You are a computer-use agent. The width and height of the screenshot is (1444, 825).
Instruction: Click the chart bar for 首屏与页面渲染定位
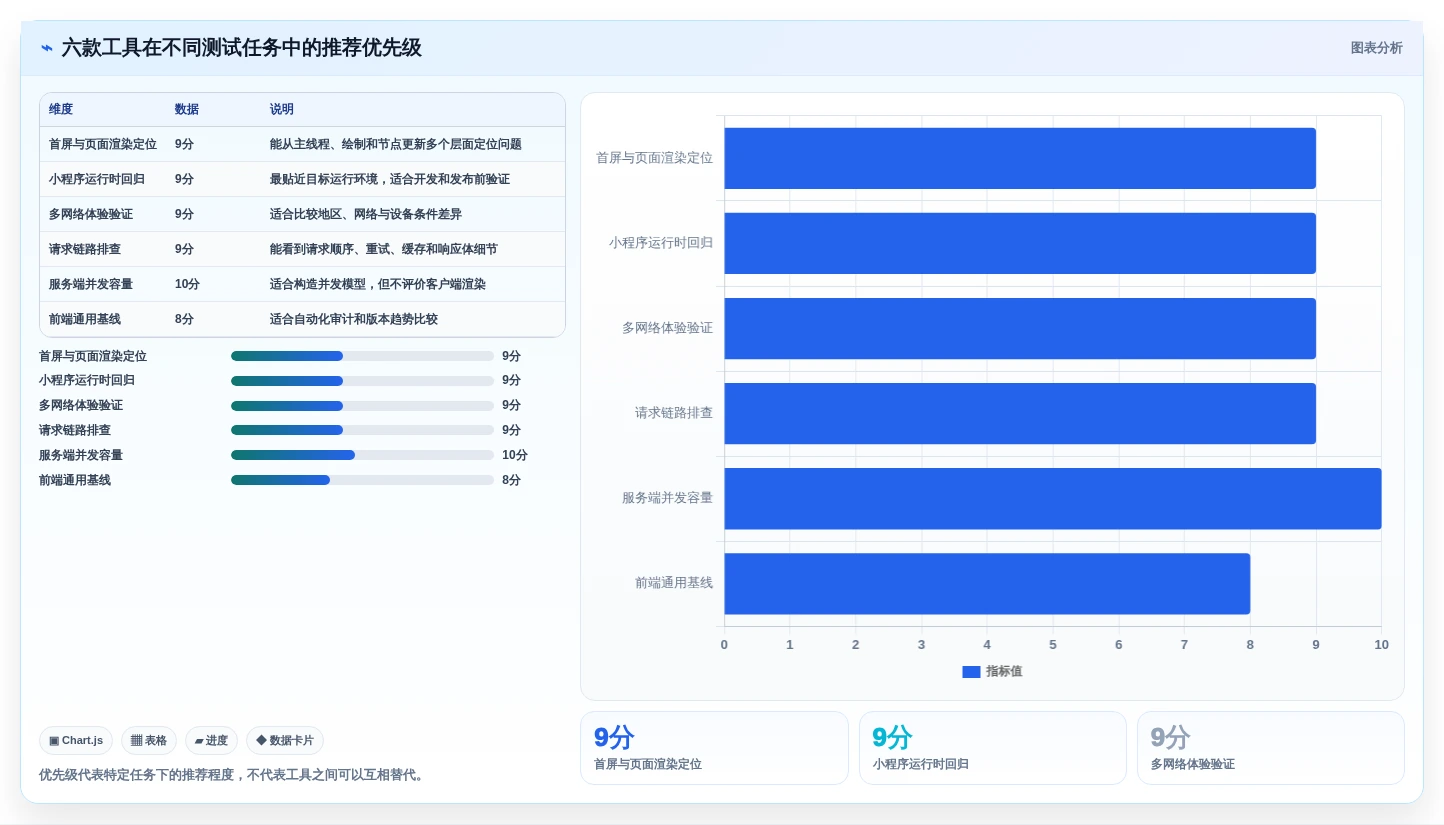(1020, 158)
